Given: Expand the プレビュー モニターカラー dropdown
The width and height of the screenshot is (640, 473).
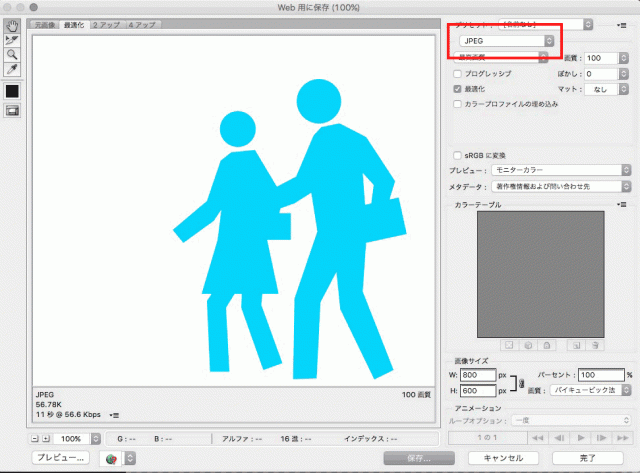Looking at the screenshot, I should pyautogui.click(x=560, y=171).
